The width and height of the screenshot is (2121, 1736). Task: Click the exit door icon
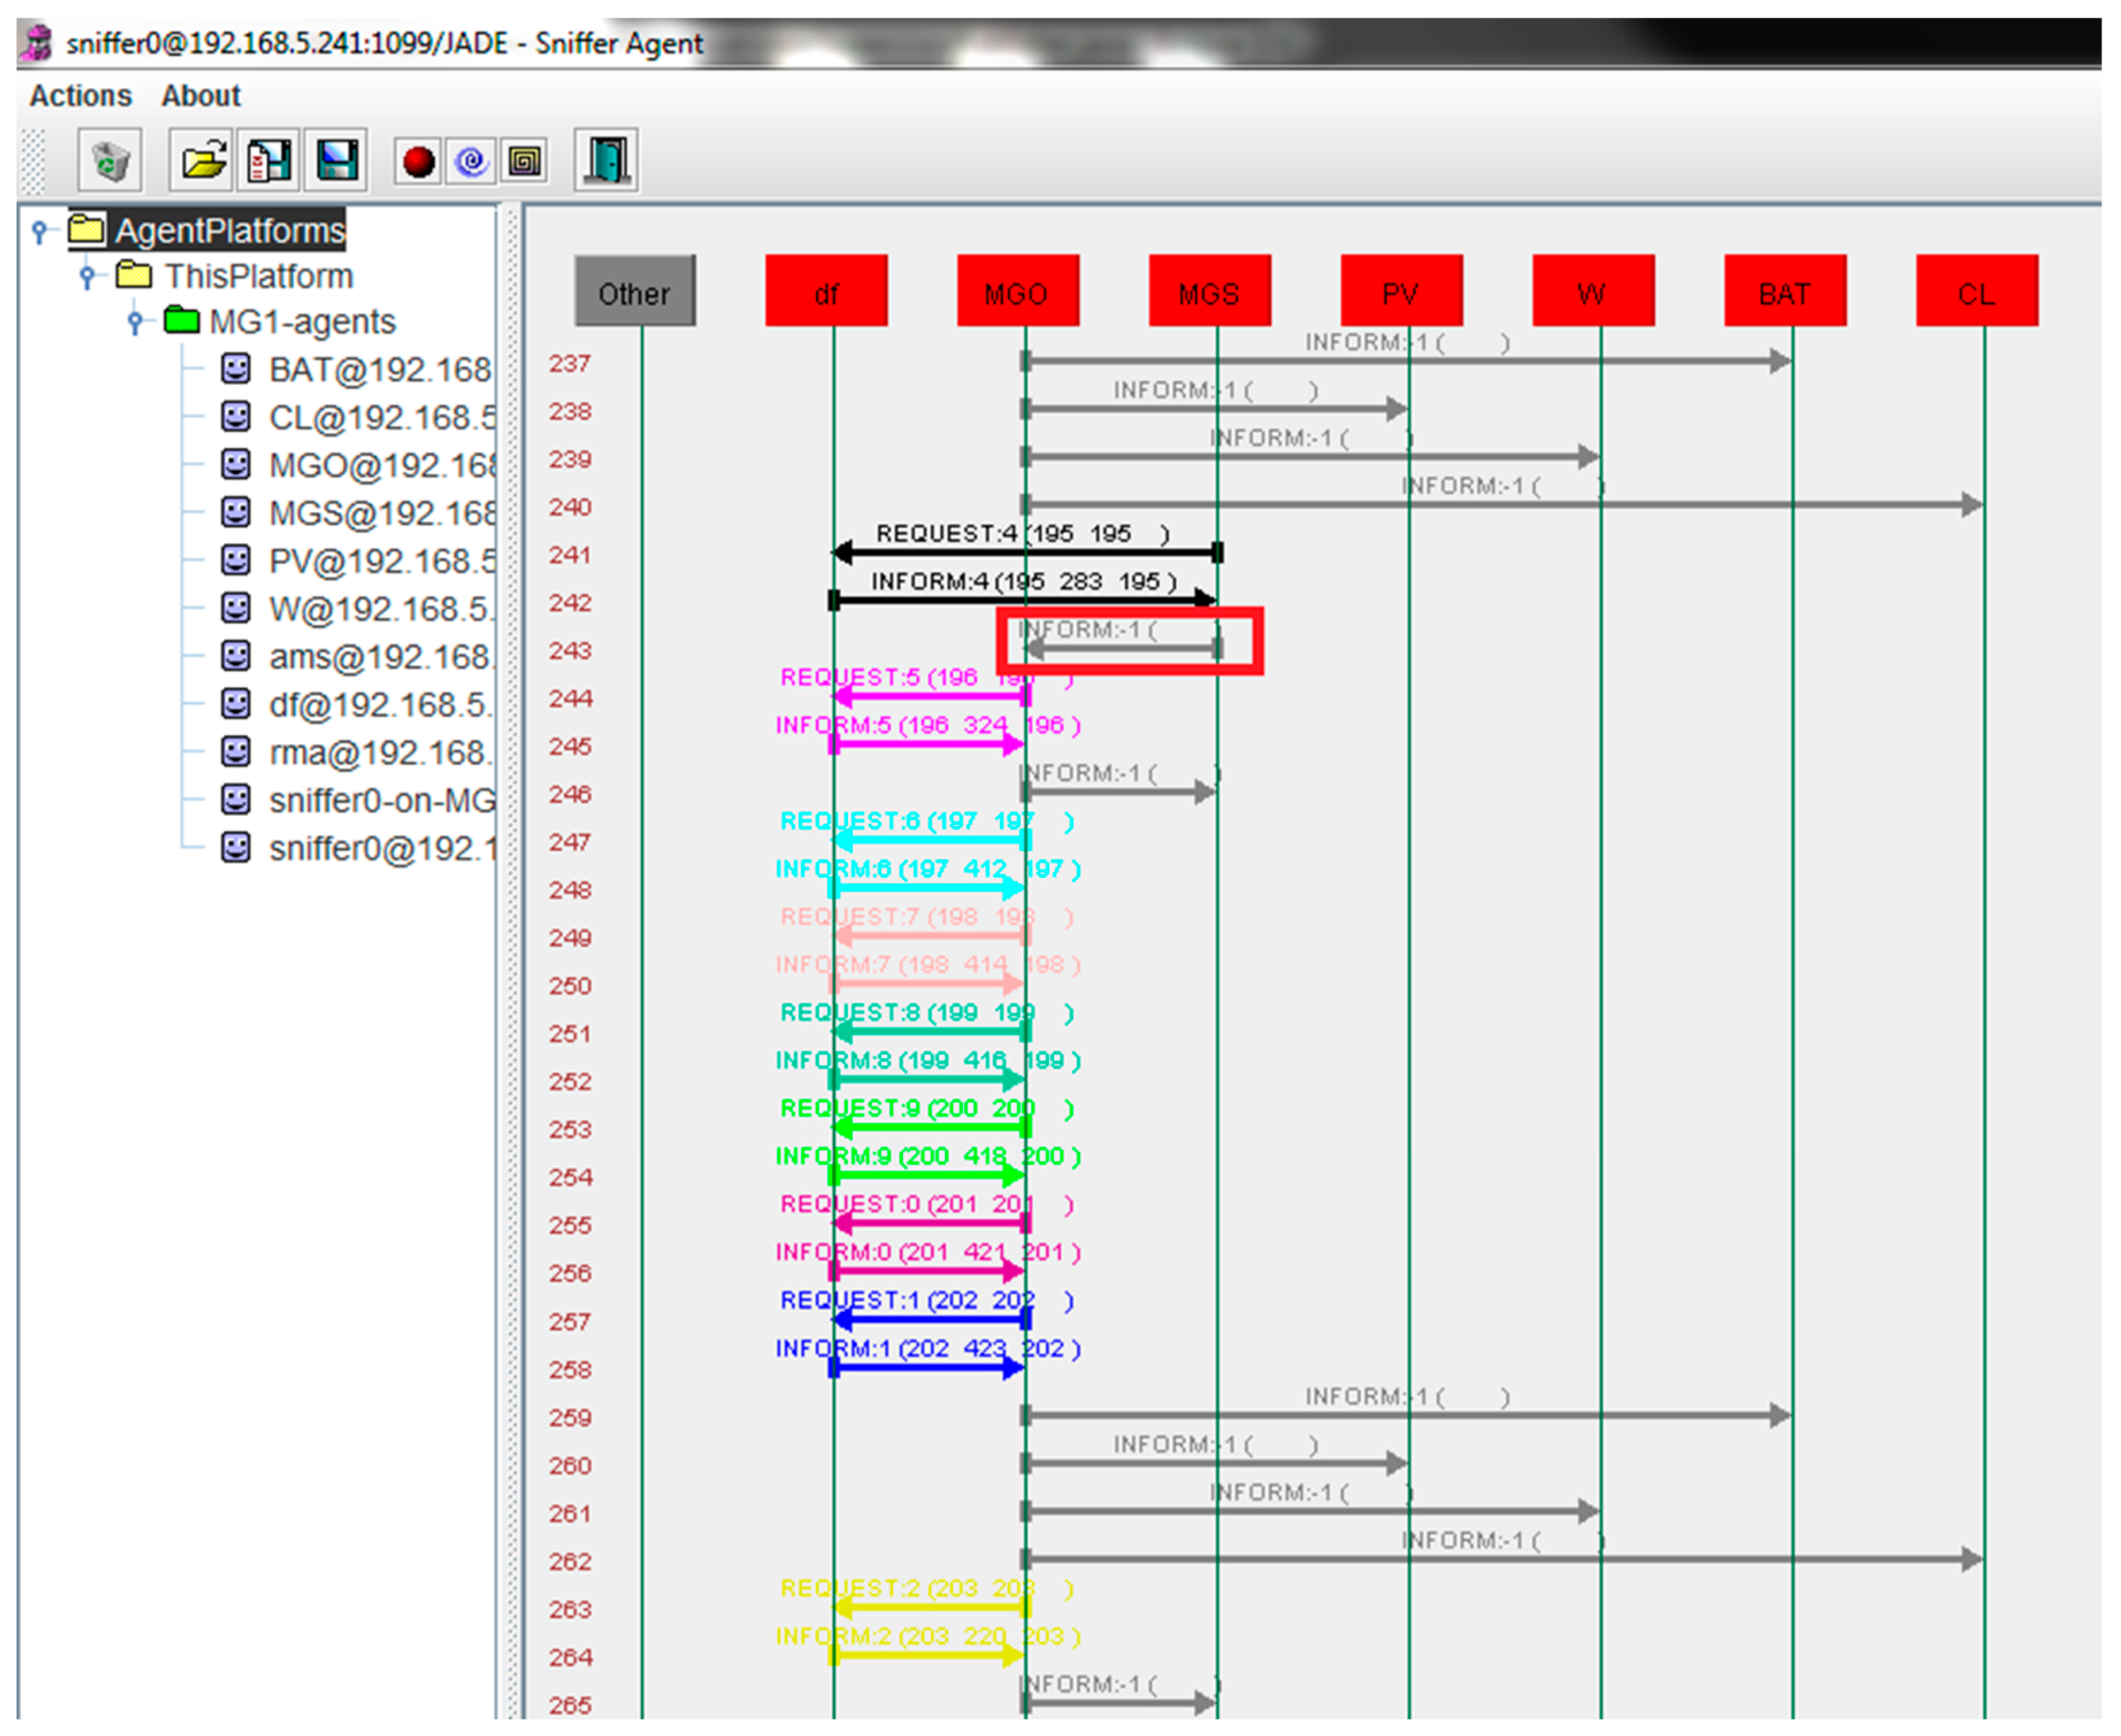pos(607,160)
